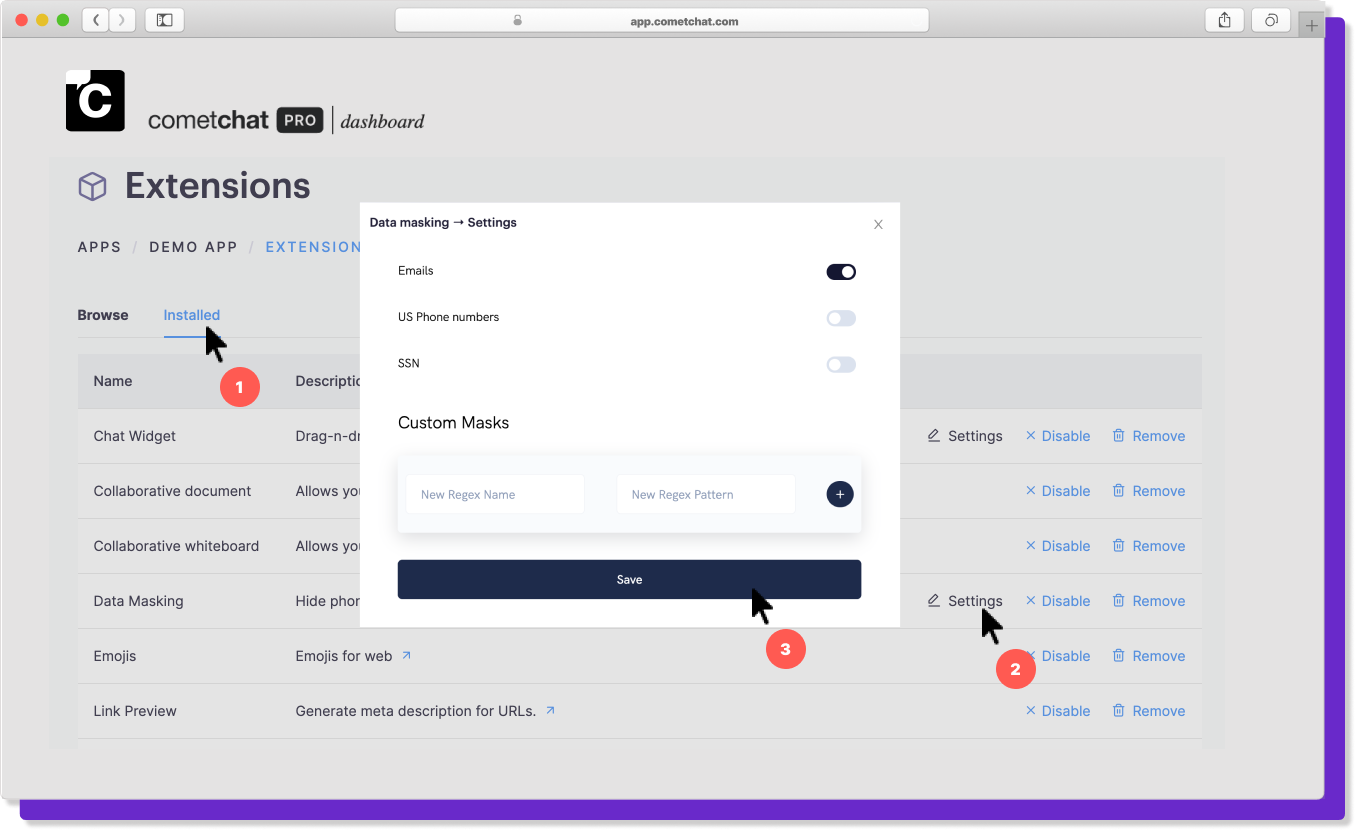Go forward in Safari
This screenshot has height=830, width=1355.
[x=122, y=20]
